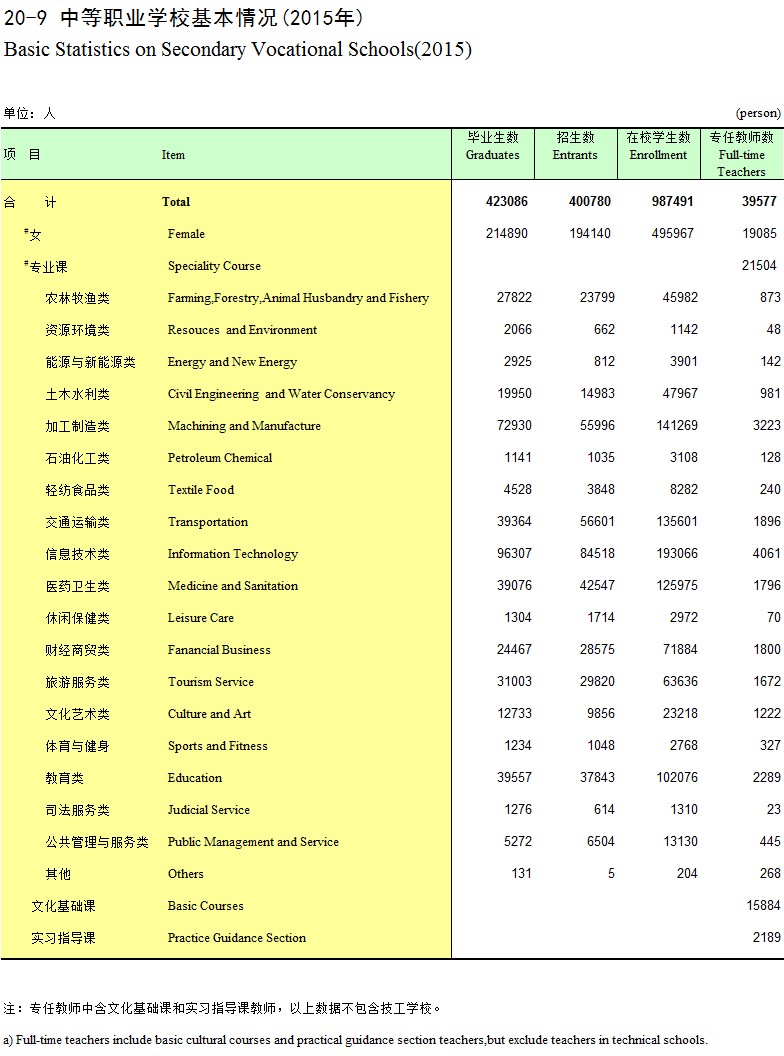Select total teachers value 39577

tap(759, 201)
